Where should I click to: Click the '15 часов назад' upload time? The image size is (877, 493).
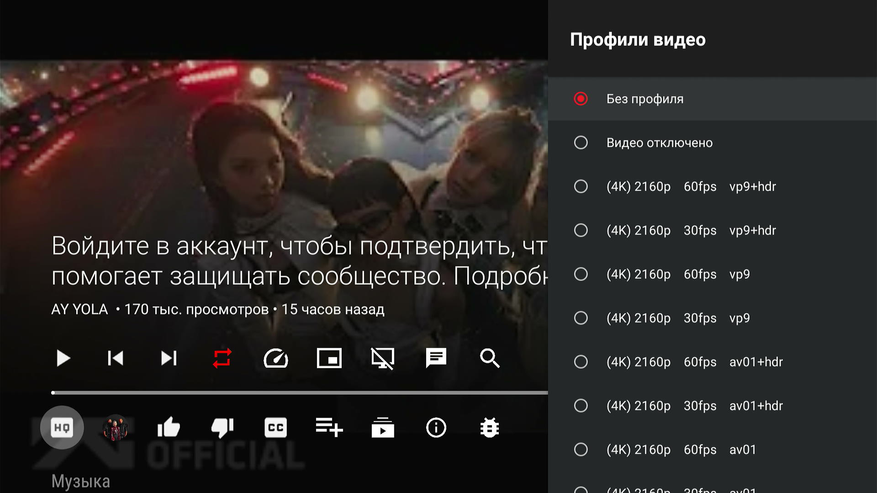click(x=333, y=309)
